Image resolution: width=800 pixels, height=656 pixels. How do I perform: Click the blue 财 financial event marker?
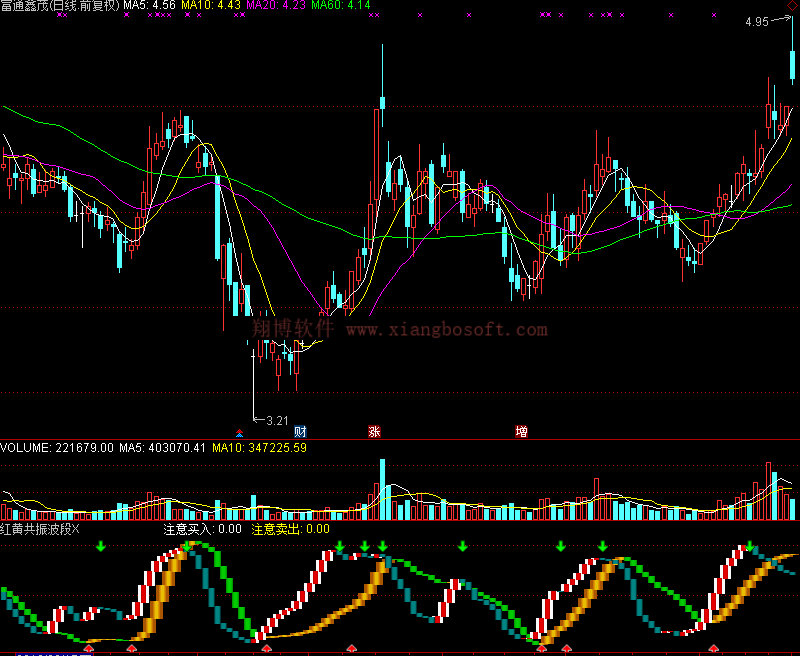[299, 432]
